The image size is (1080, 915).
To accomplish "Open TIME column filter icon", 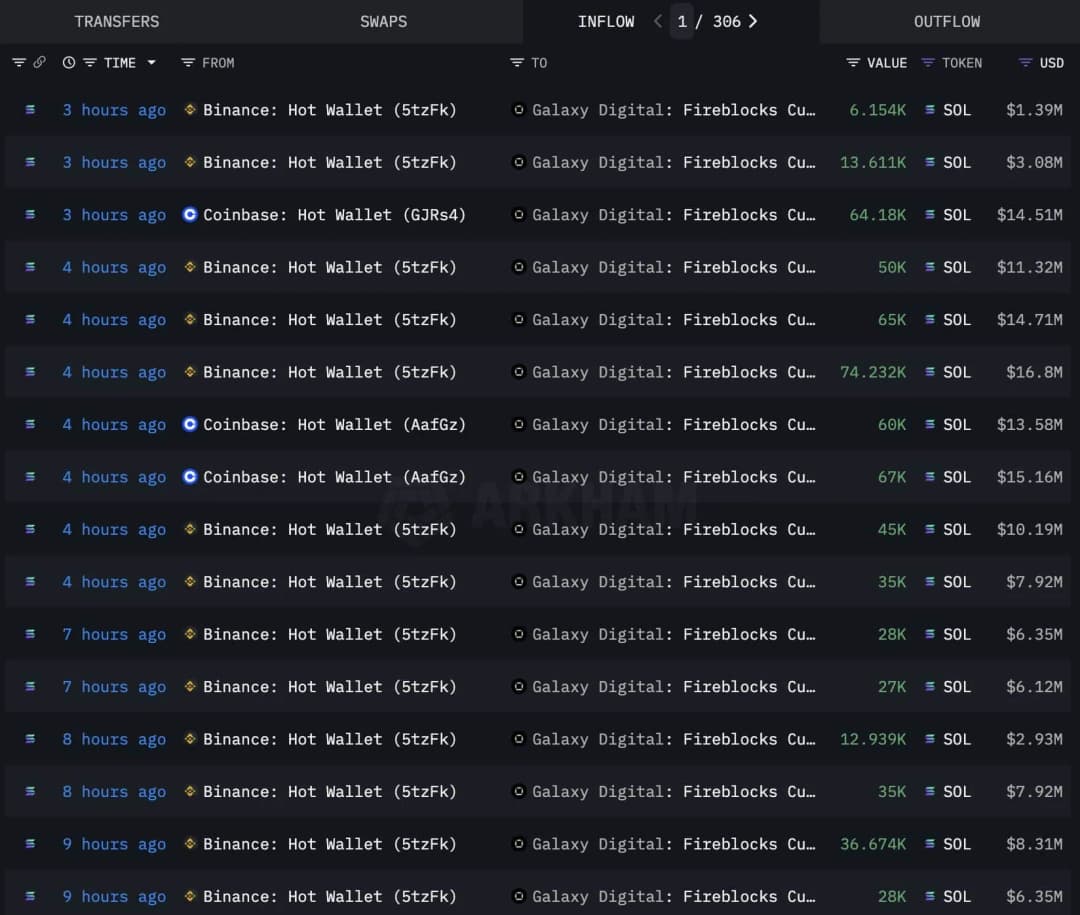I will [x=90, y=63].
